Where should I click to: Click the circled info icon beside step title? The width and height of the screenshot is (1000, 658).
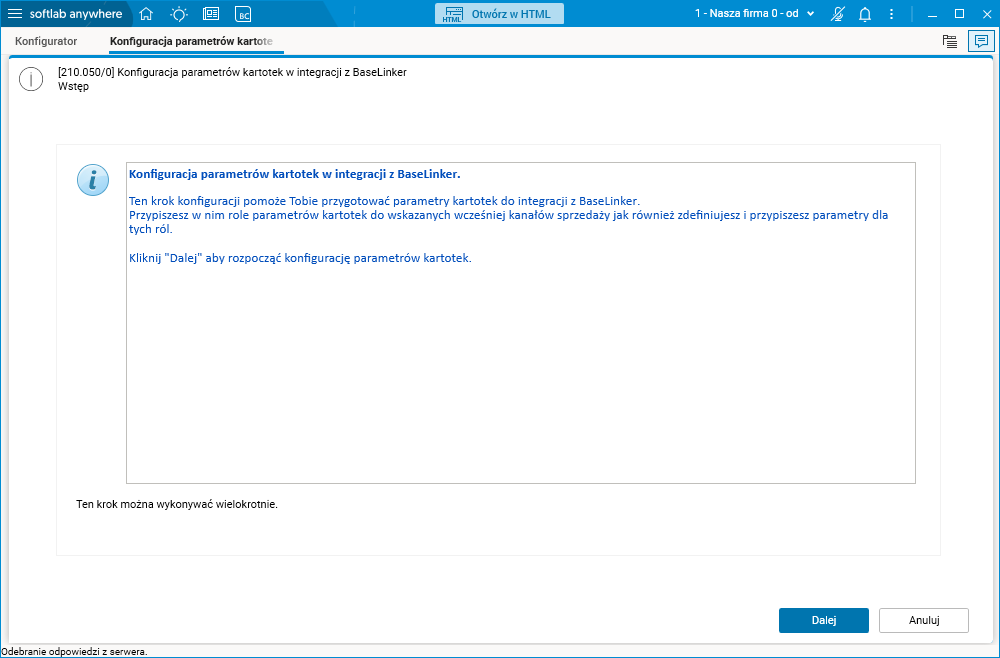[31, 79]
